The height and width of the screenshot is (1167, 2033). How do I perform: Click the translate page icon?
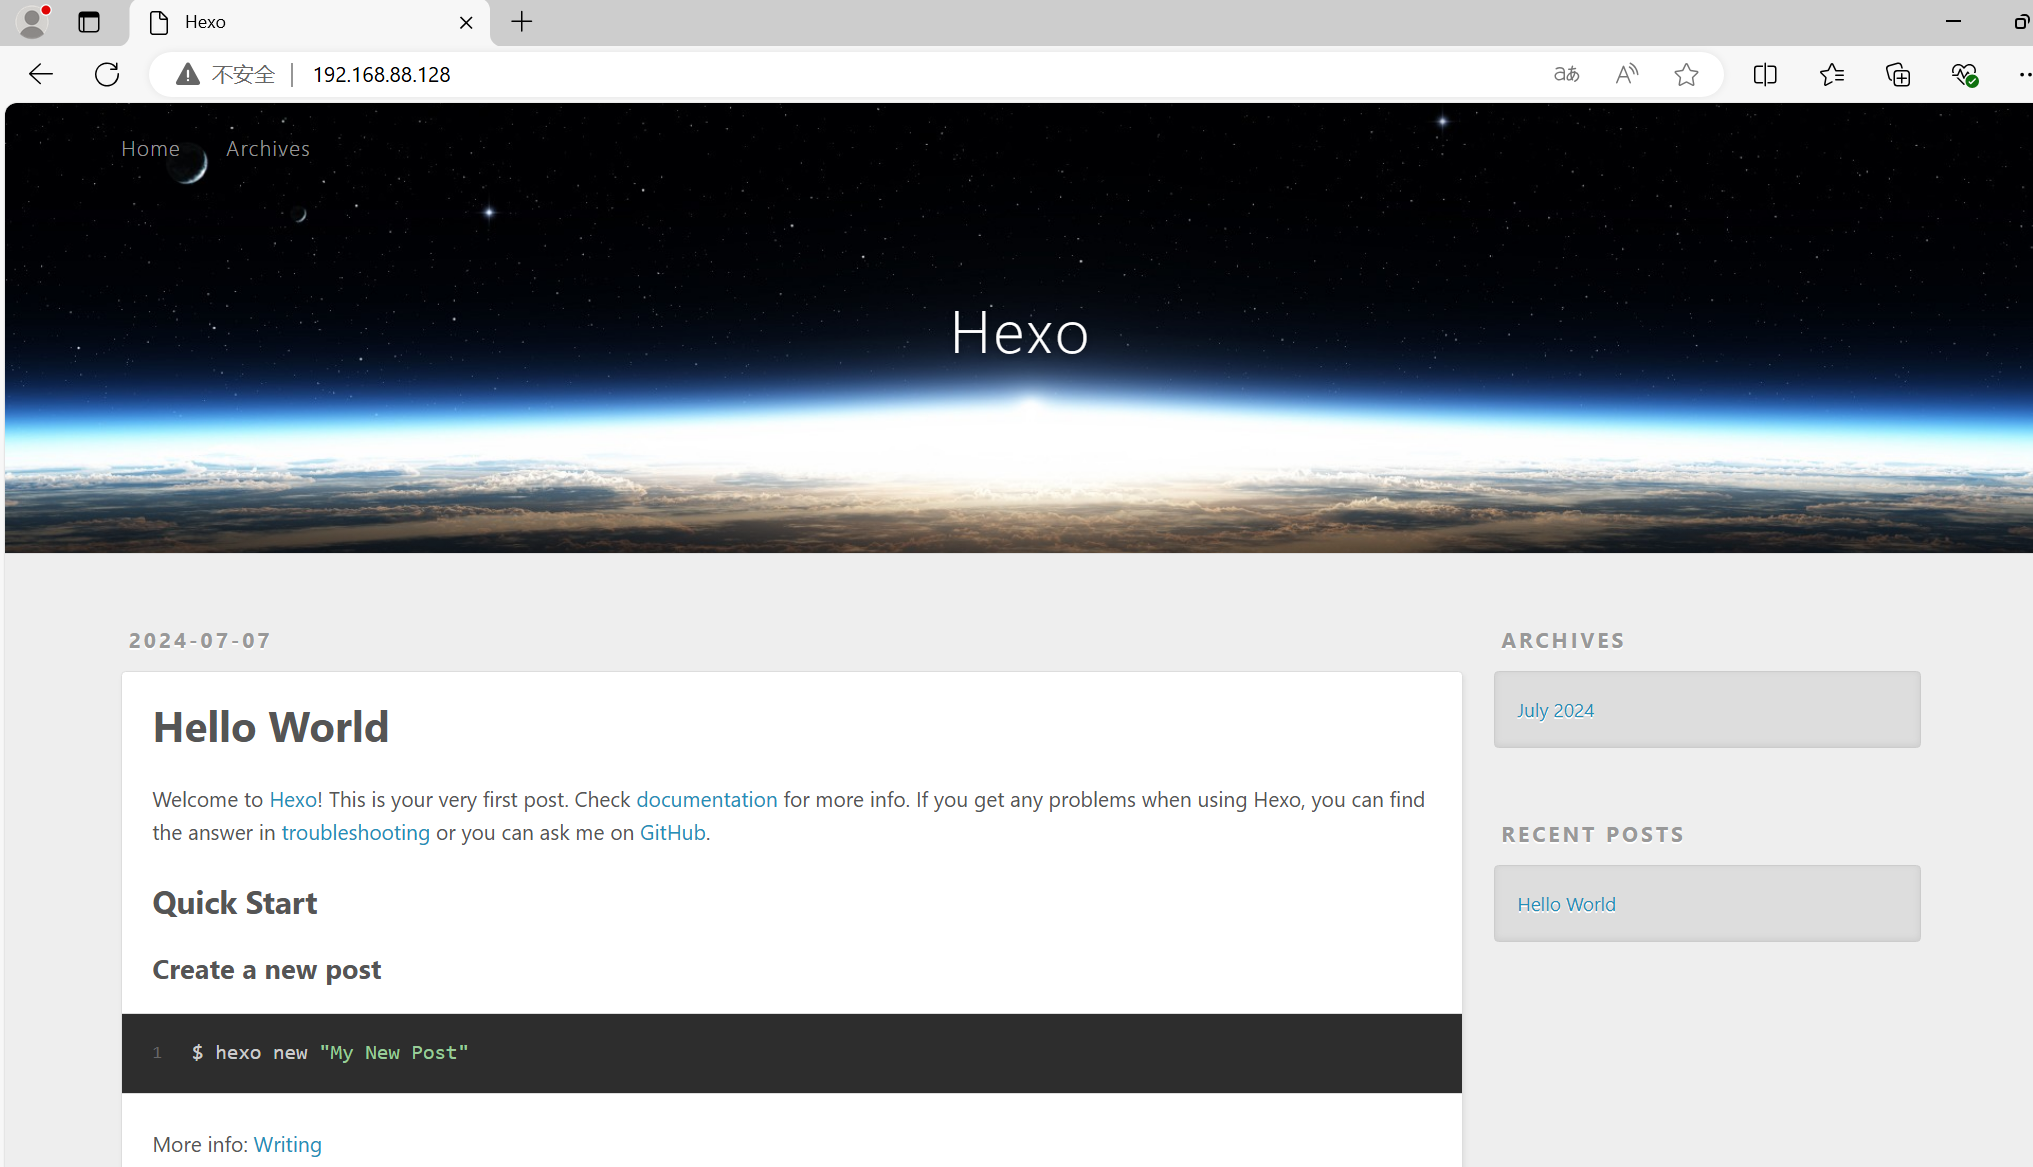(1566, 74)
